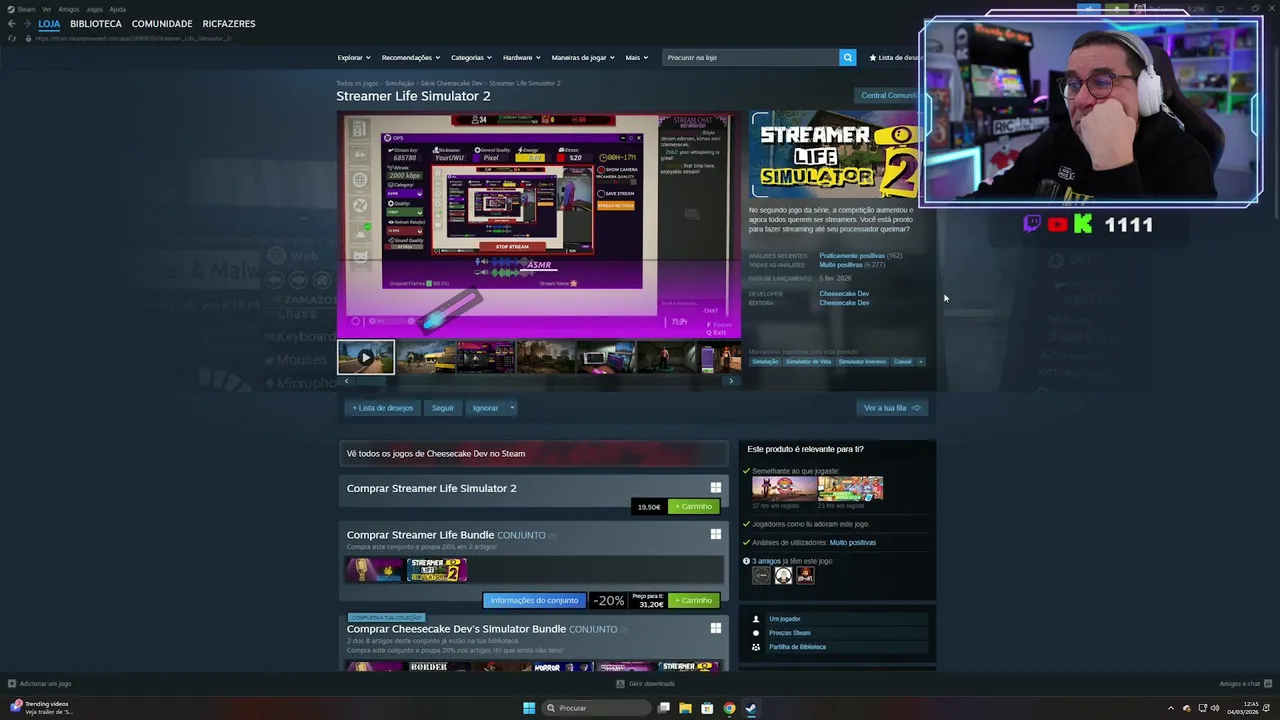
Task: Show hidden system tray icons
Action: pyautogui.click(x=1171, y=708)
